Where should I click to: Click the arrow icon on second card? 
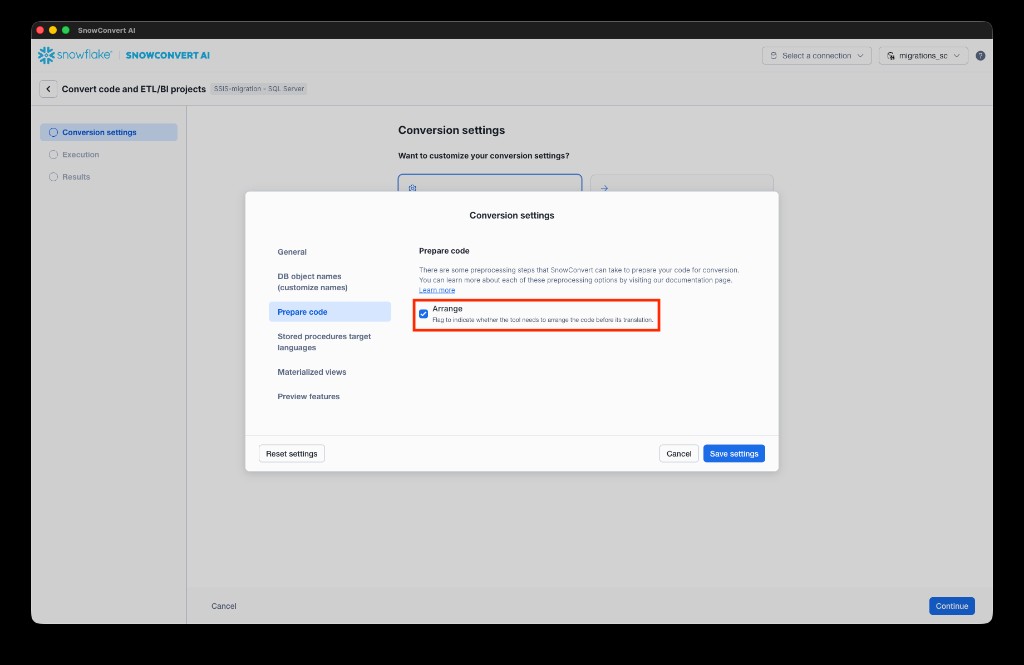click(x=604, y=187)
